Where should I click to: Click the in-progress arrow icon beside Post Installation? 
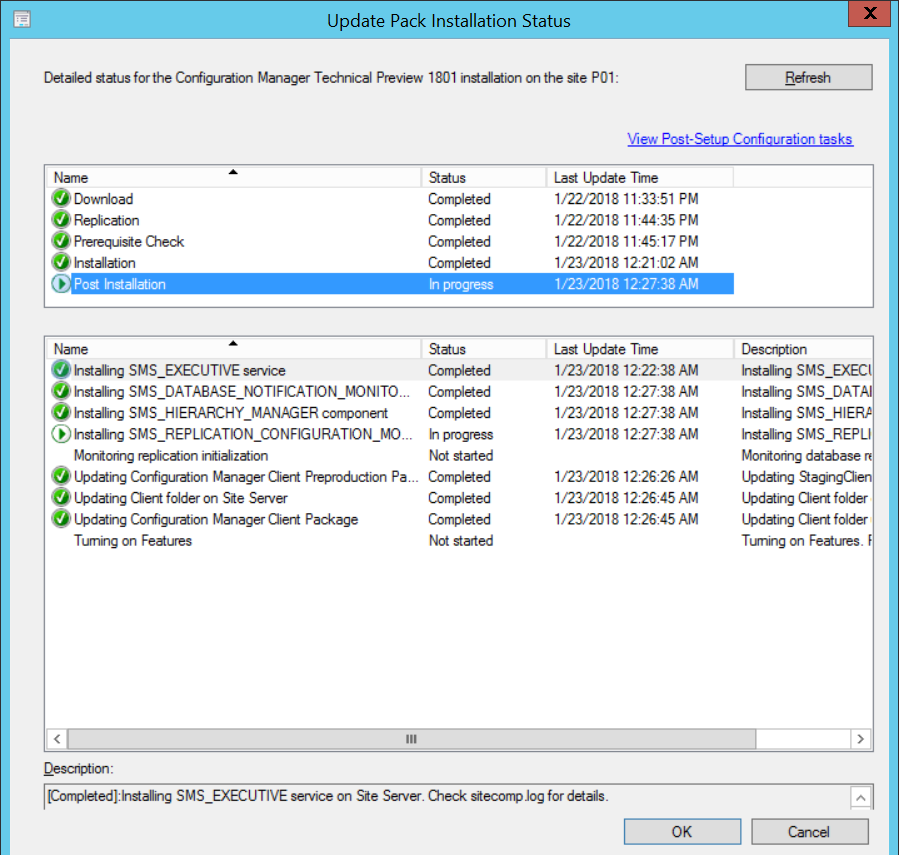pos(61,283)
